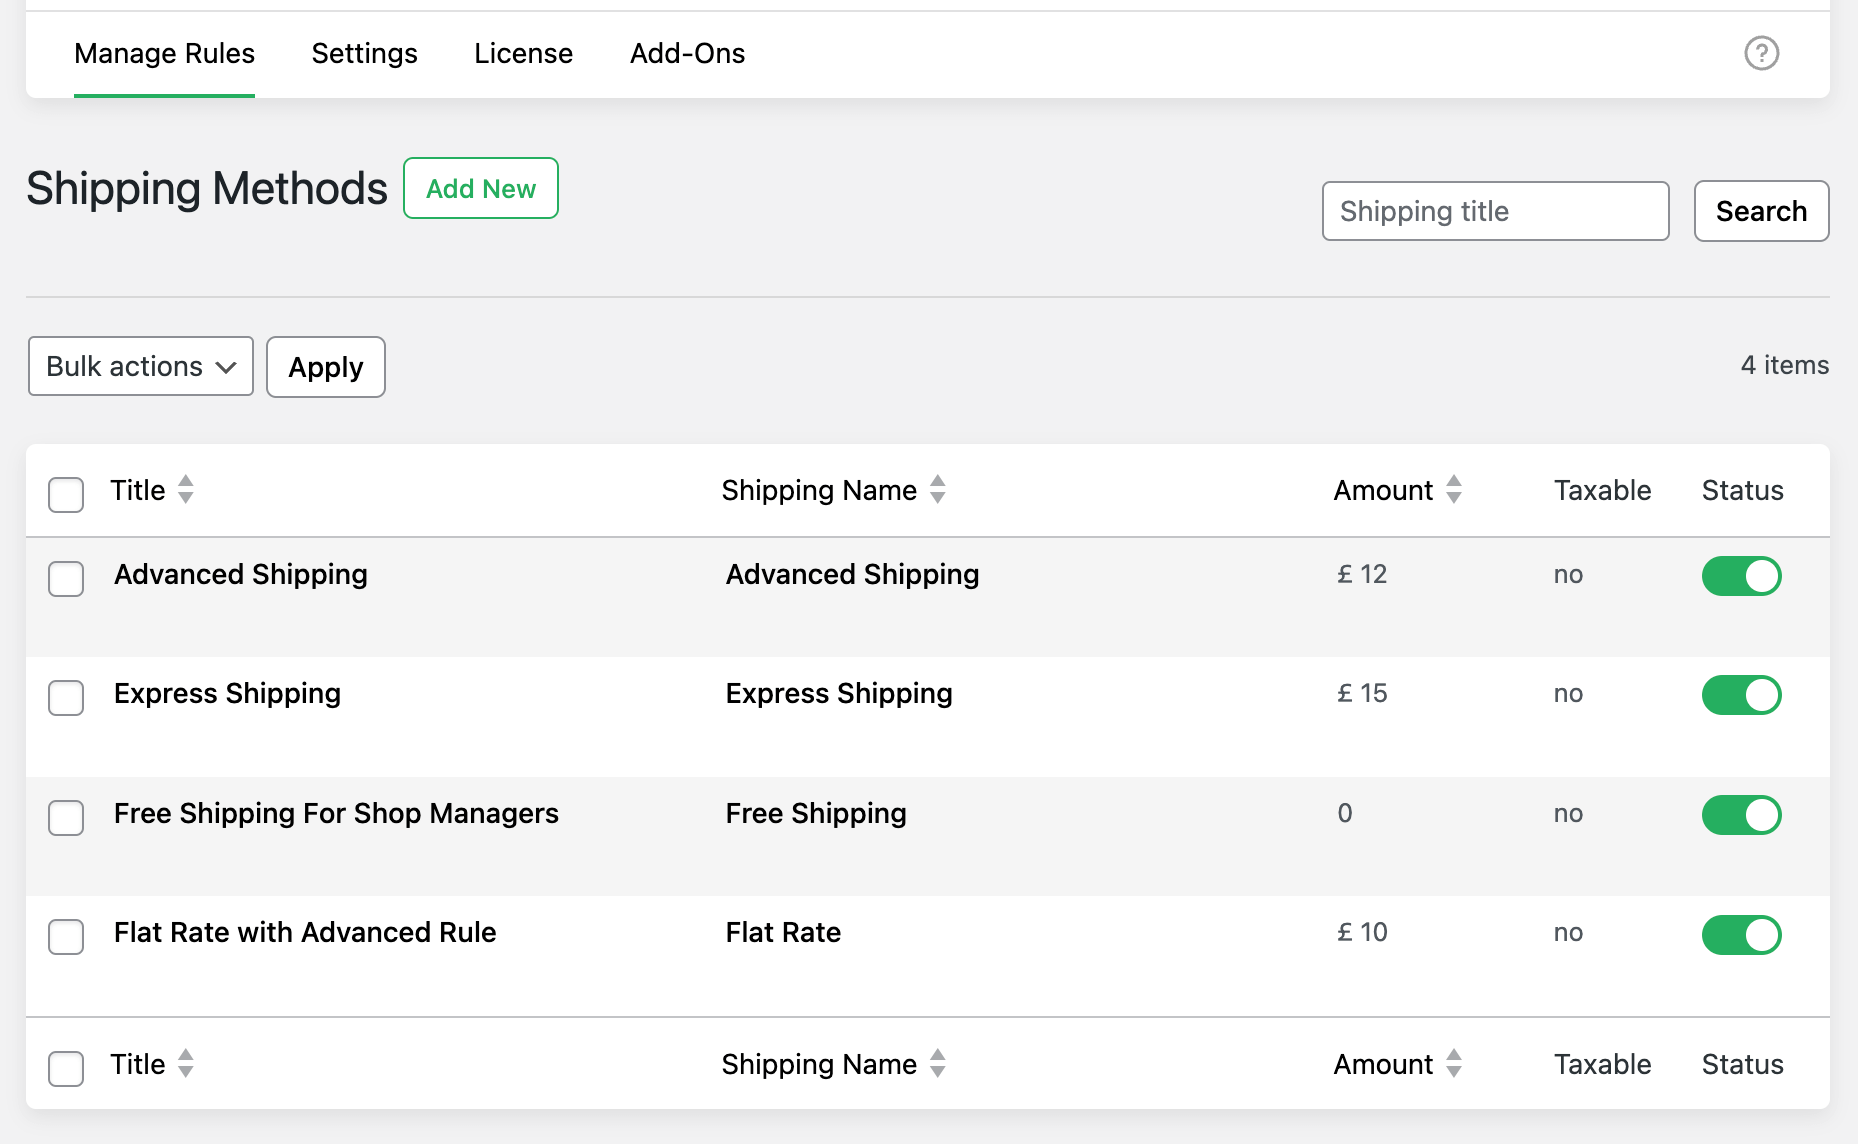Open the help question mark icon
The width and height of the screenshot is (1858, 1144).
click(x=1761, y=53)
